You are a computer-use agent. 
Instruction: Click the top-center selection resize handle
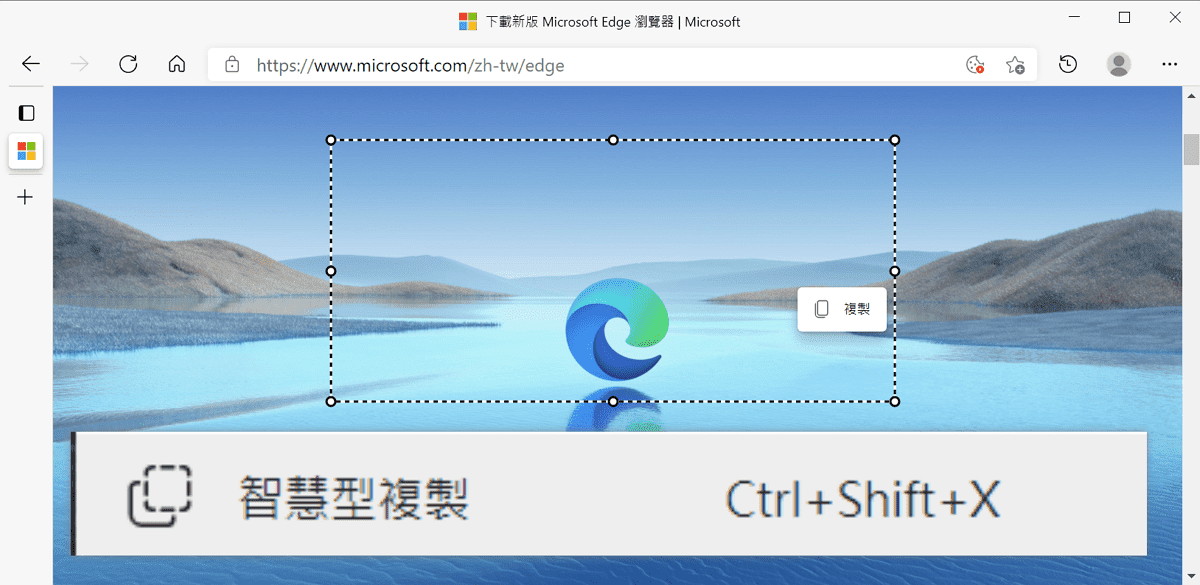click(612, 140)
